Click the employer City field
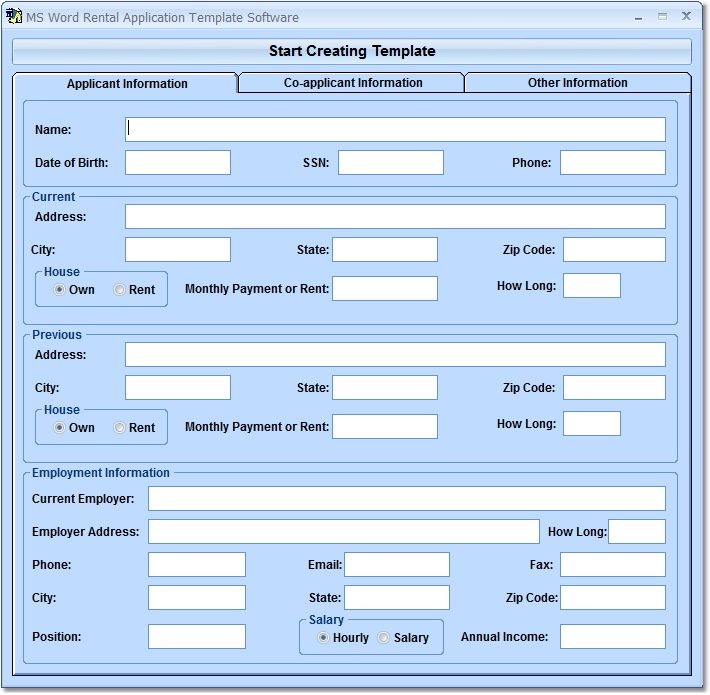710x695 pixels. 197,598
